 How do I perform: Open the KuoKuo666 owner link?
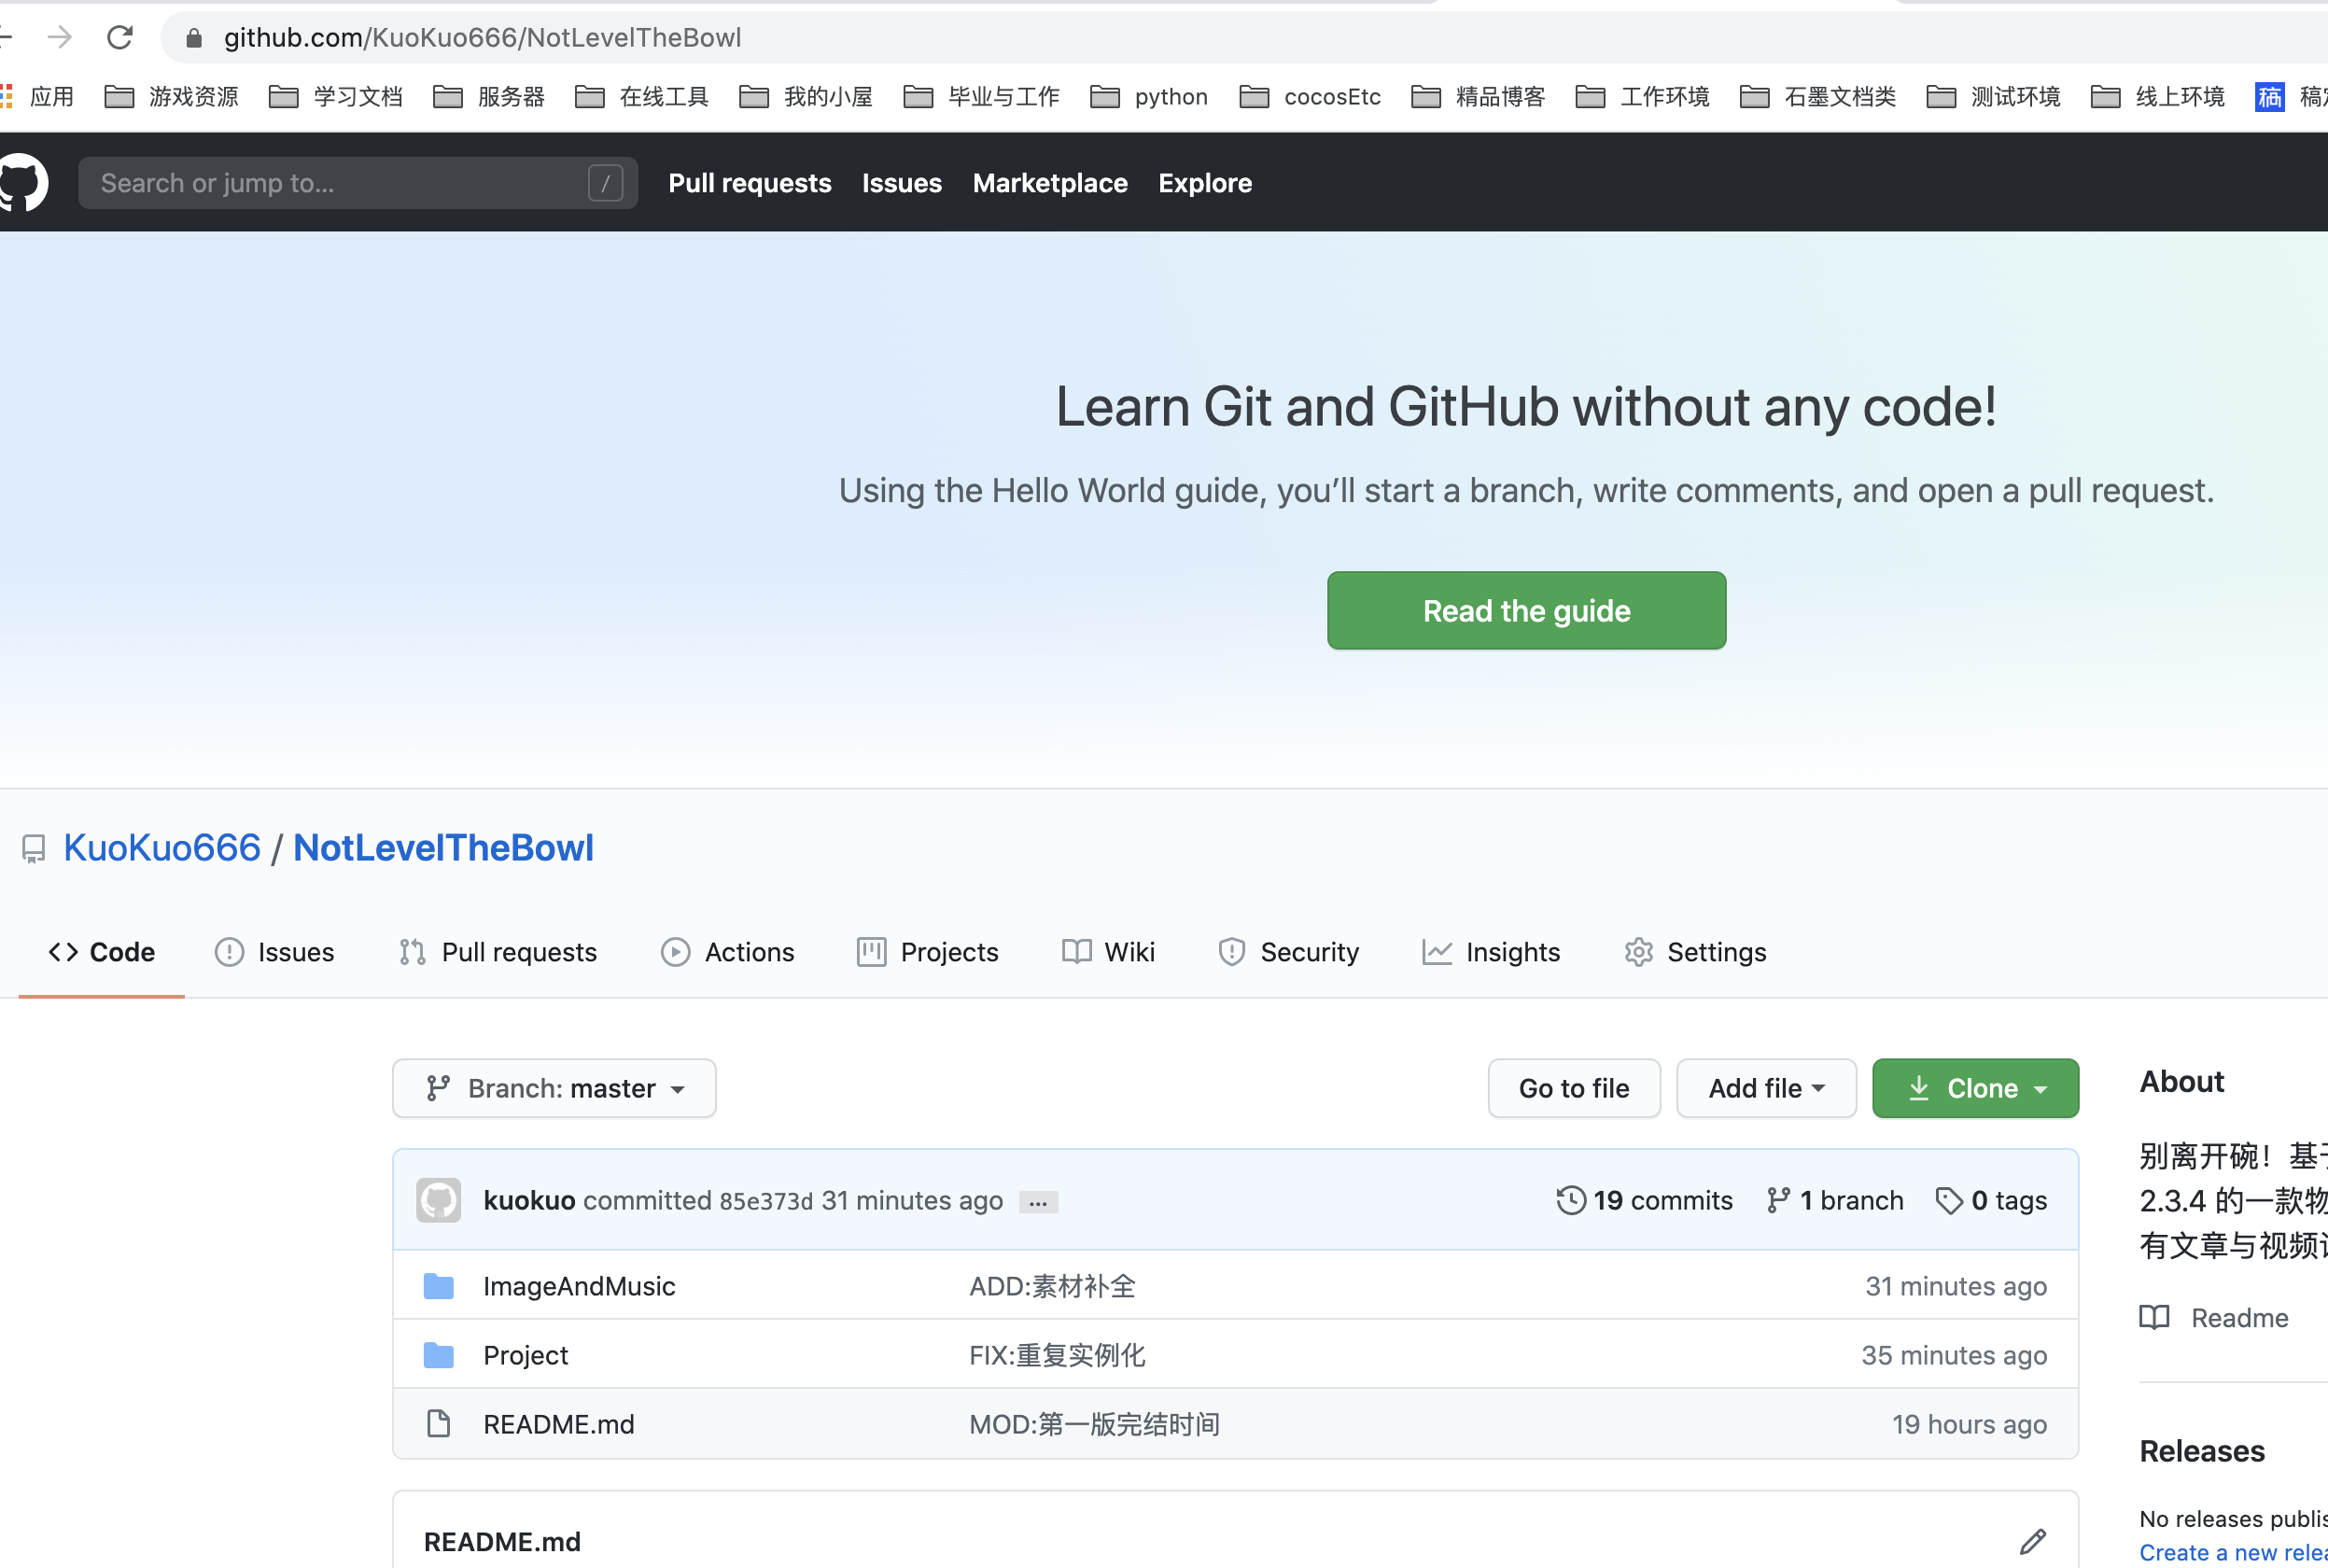[x=162, y=848]
